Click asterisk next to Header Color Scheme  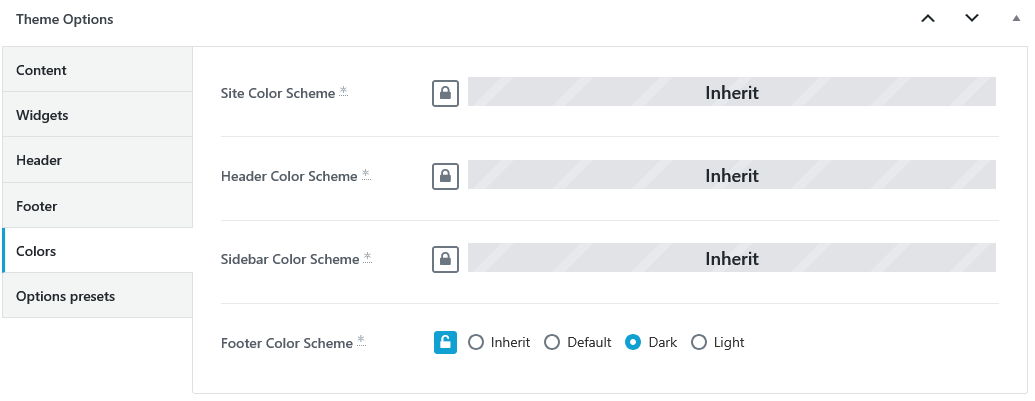[366, 175]
